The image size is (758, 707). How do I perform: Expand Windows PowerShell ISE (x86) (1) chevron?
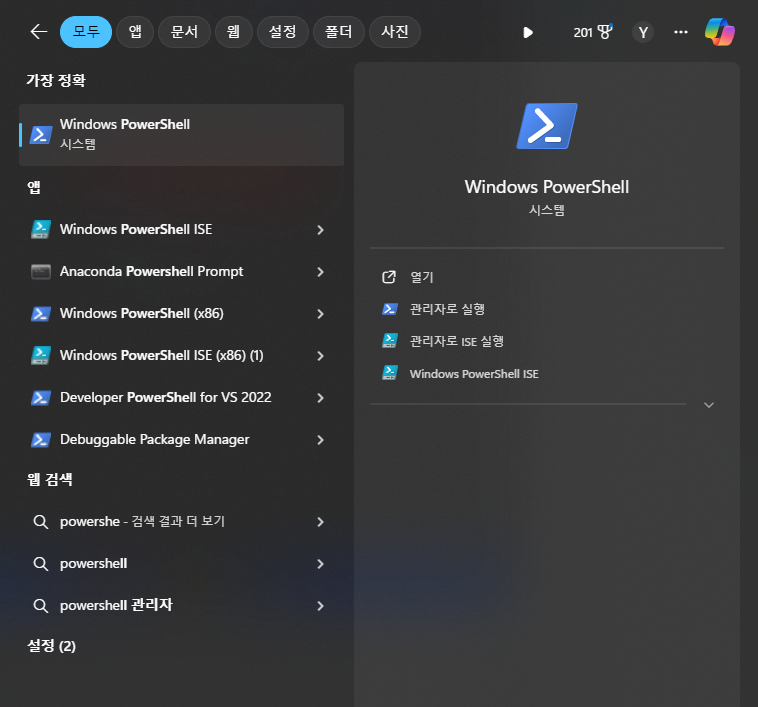click(321, 356)
